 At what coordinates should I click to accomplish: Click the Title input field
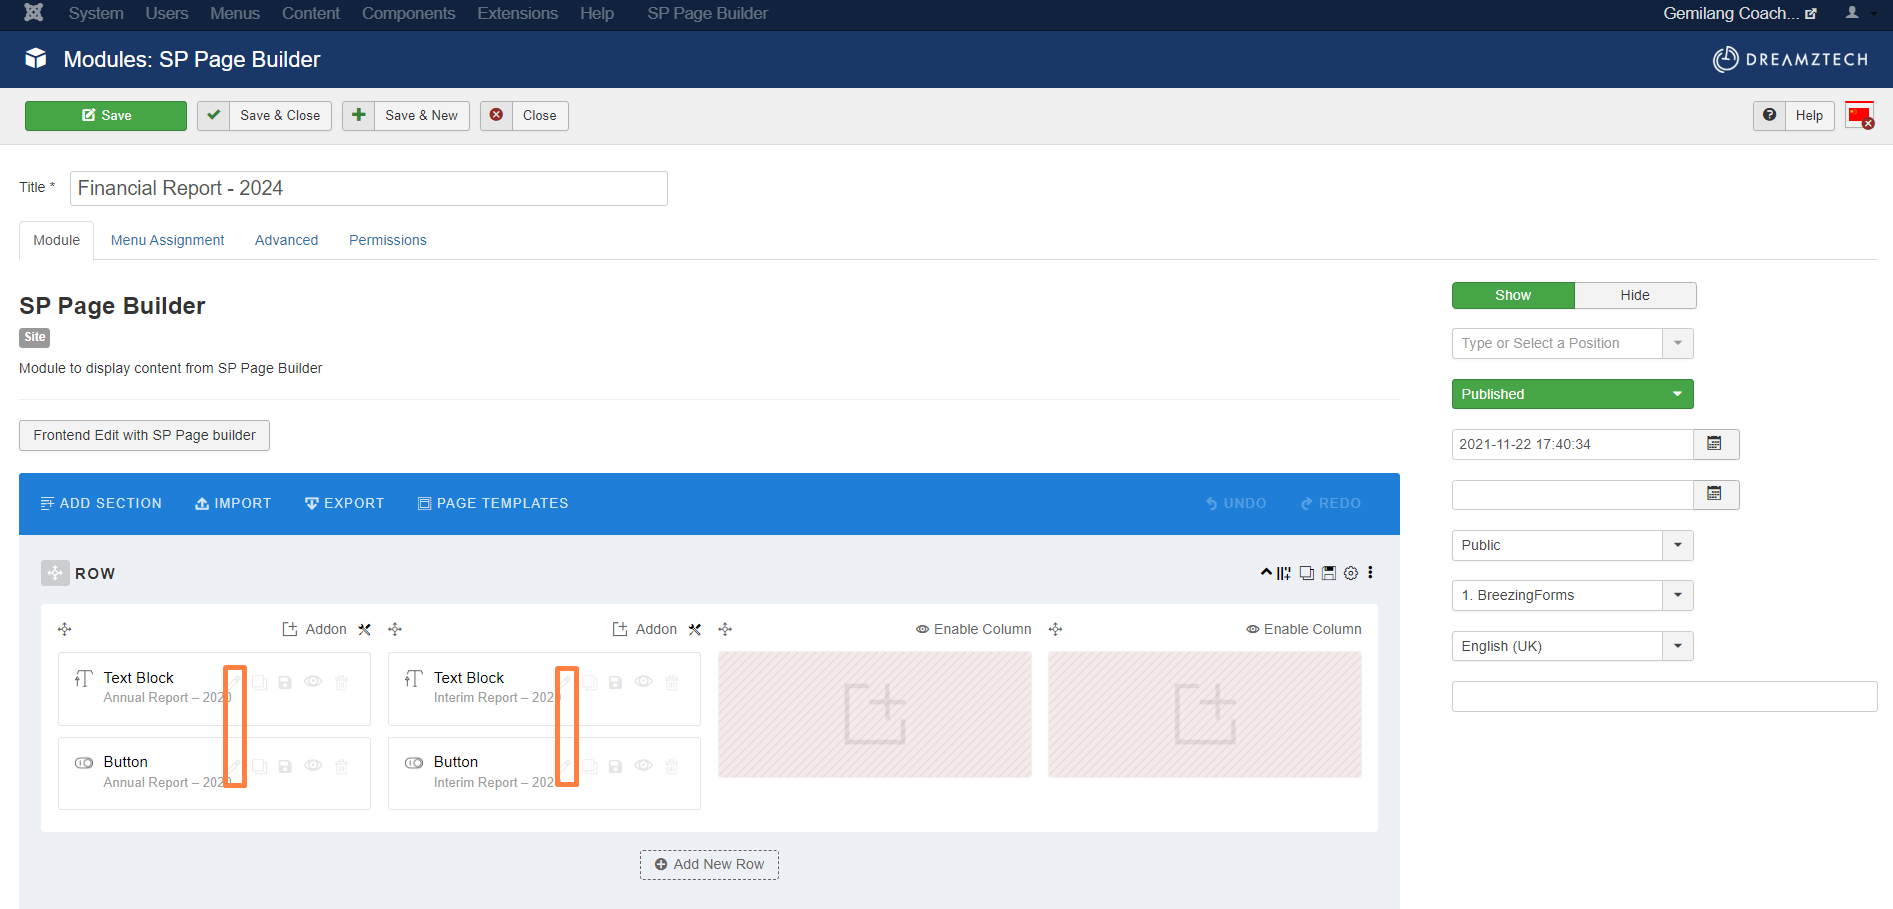(x=368, y=188)
